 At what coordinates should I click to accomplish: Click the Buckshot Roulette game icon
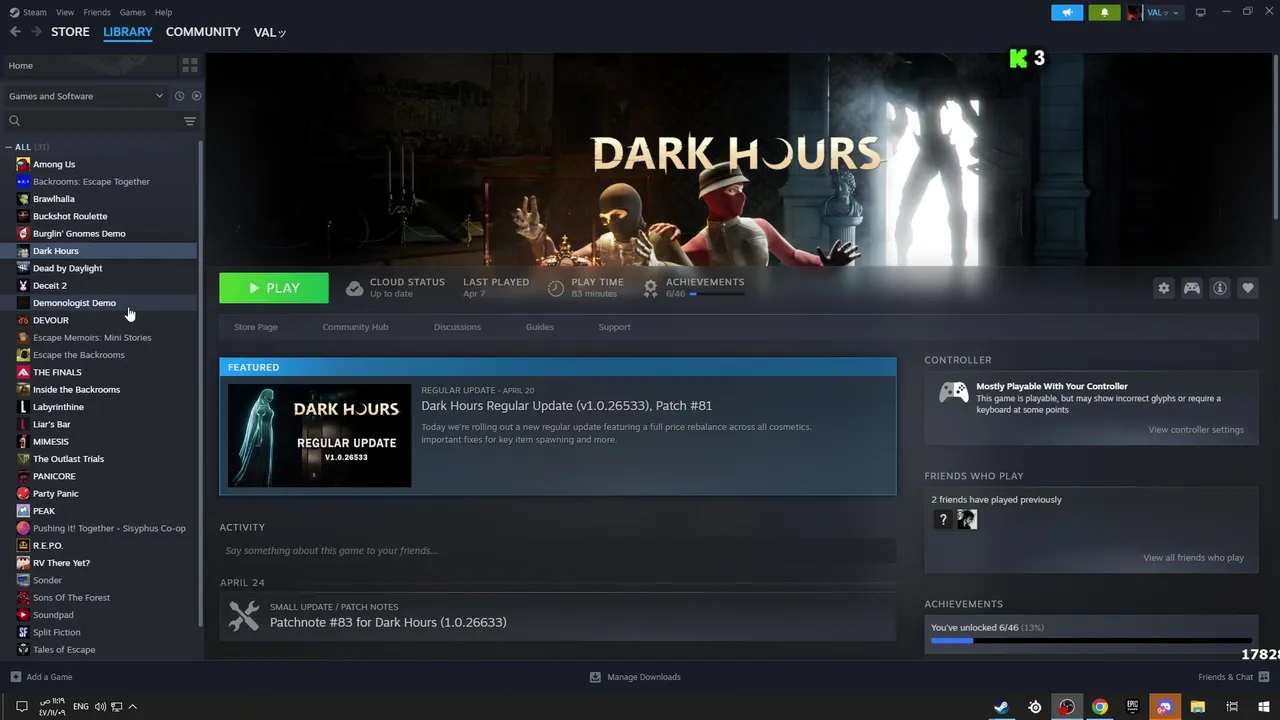[23, 216]
